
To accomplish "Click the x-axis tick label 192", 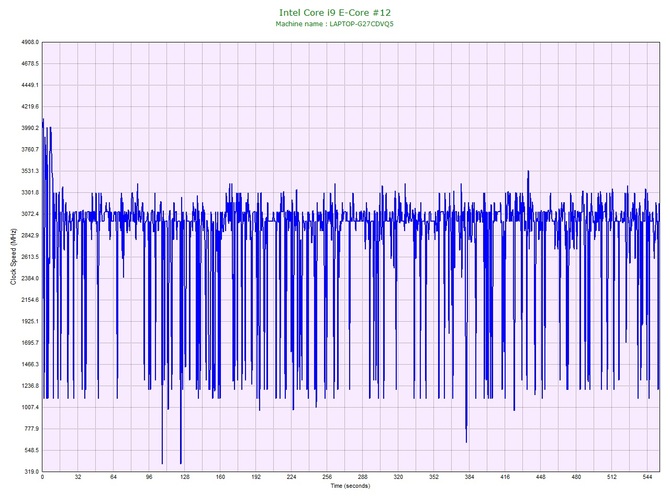I will coord(256,477).
